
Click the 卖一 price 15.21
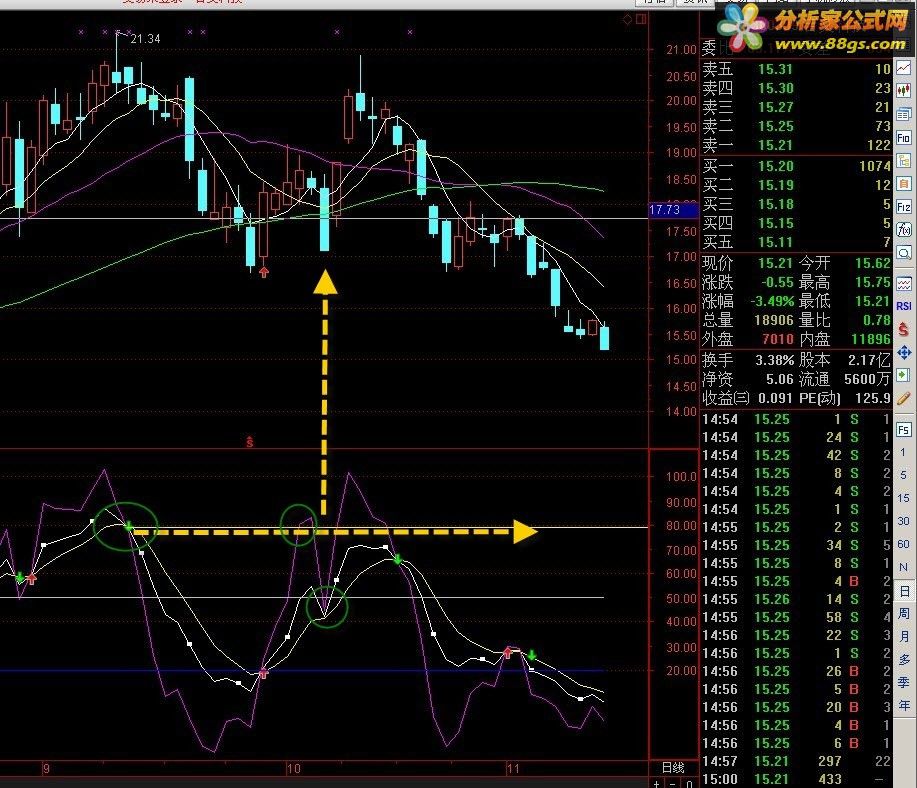pyautogui.click(x=775, y=145)
